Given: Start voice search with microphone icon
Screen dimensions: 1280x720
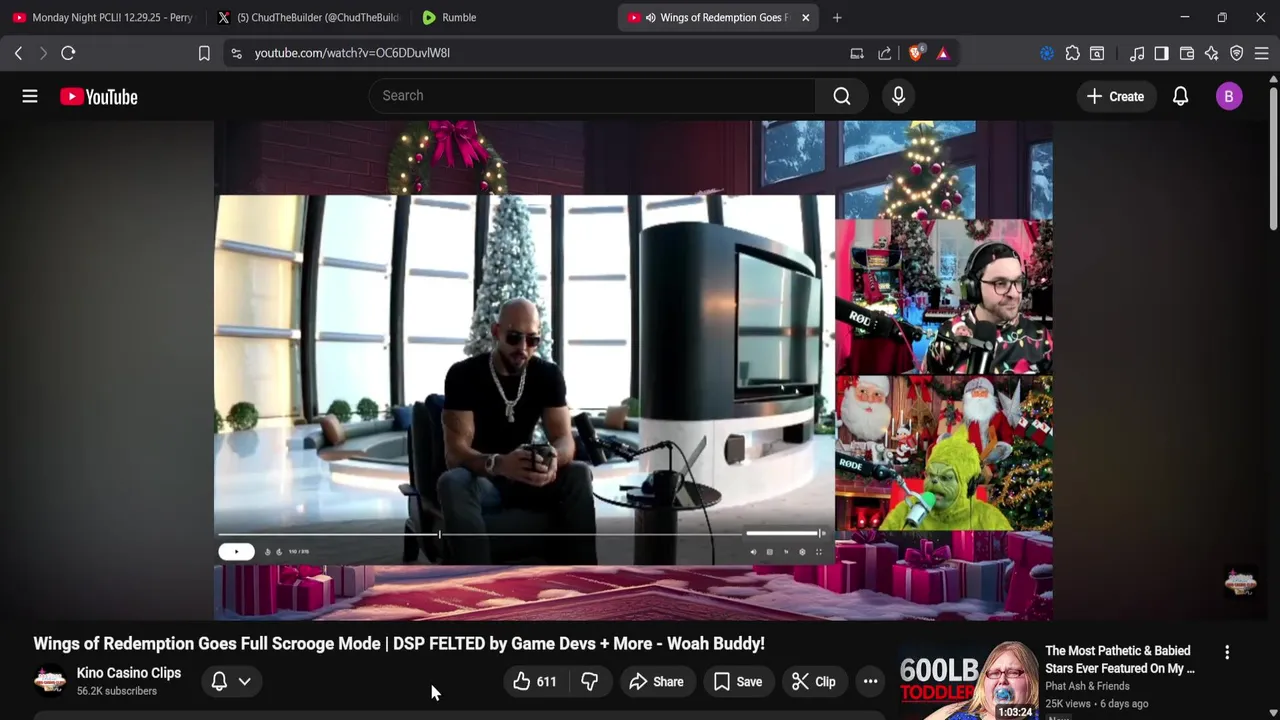Looking at the screenshot, I should pos(898,96).
